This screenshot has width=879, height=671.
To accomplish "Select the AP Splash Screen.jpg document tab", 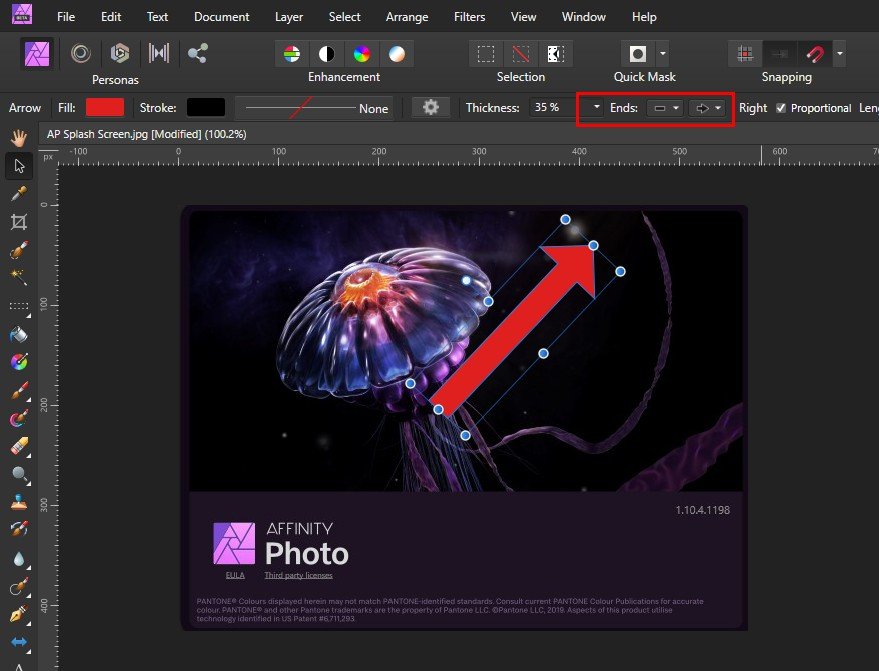I will pos(146,134).
